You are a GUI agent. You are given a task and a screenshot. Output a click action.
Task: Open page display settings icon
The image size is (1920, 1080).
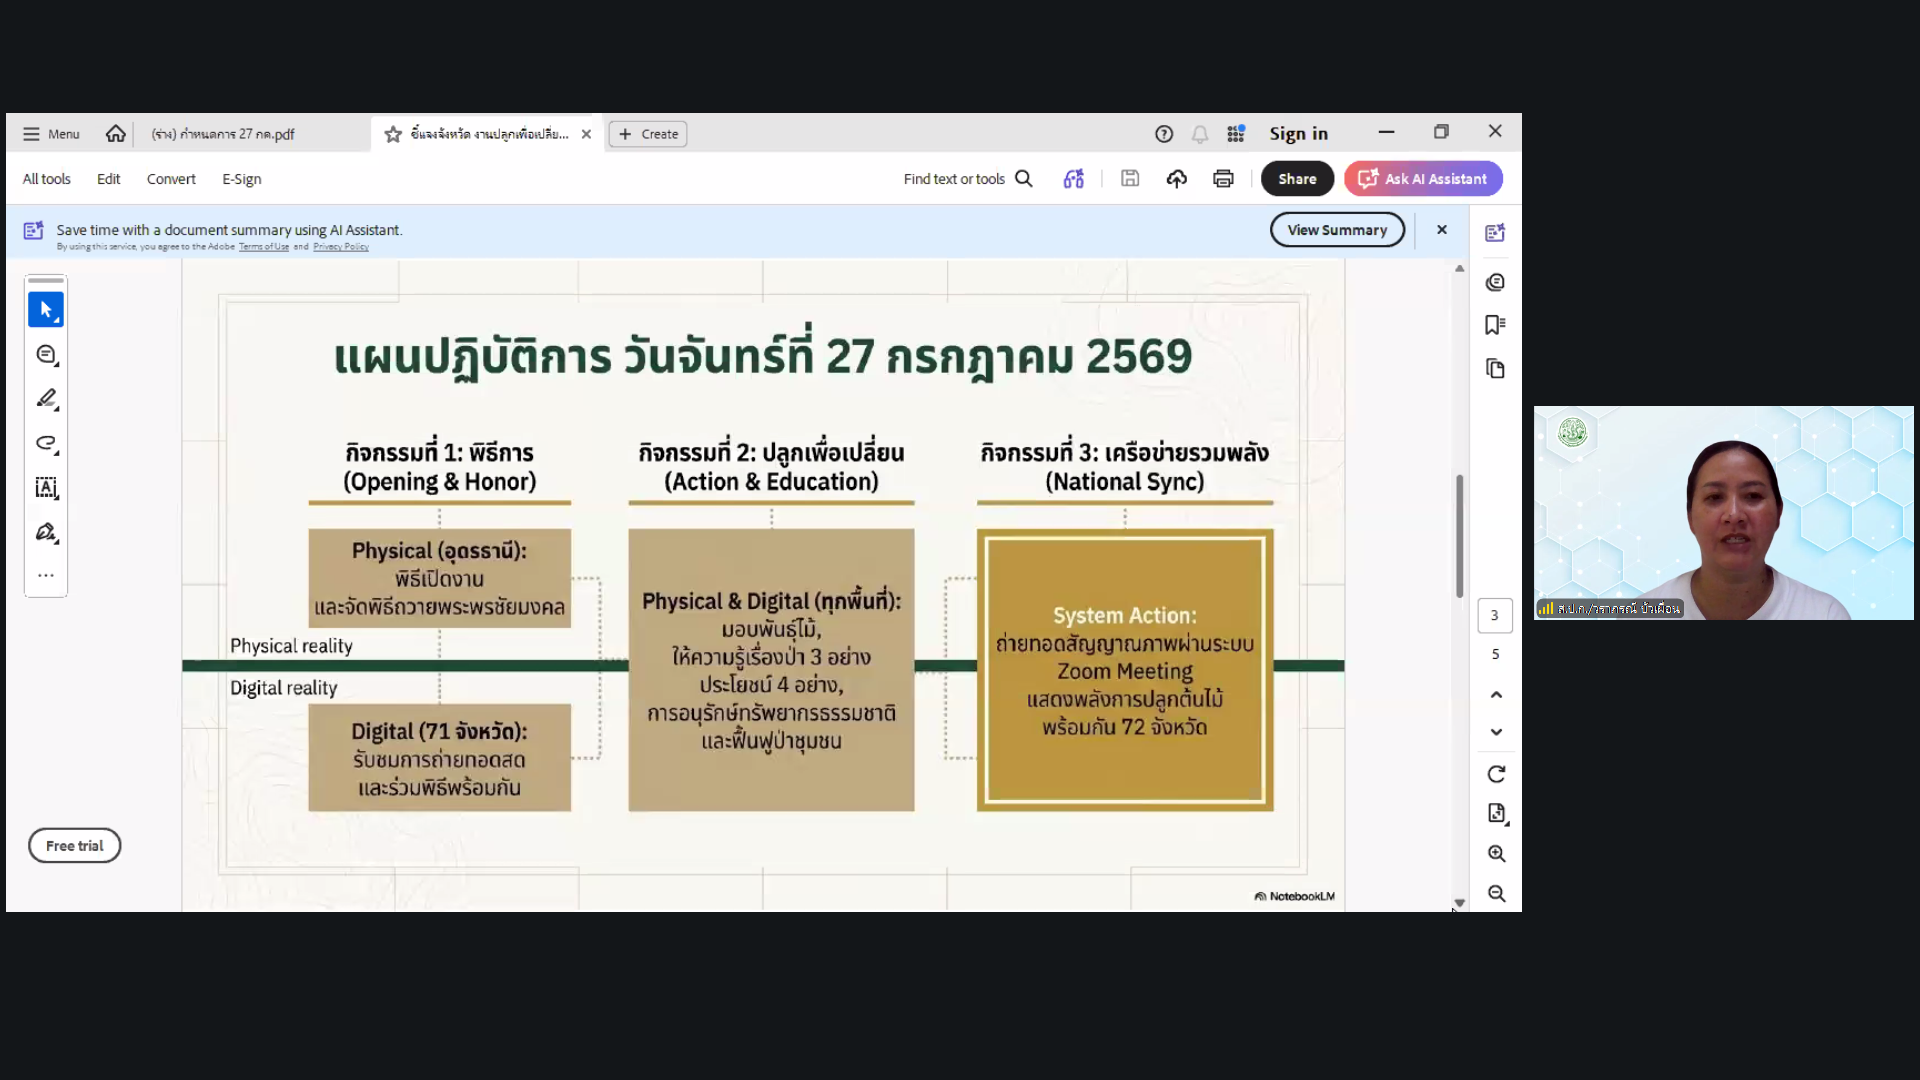click(1496, 814)
